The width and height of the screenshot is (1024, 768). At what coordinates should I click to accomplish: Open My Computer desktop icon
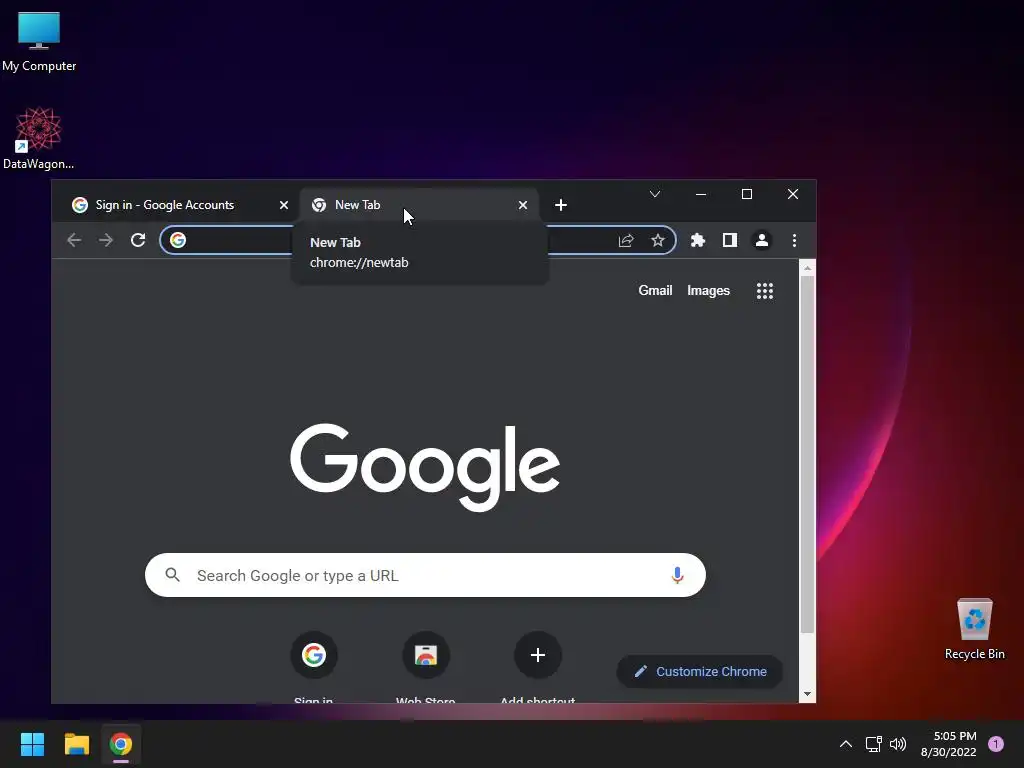[x=39, y=42]
